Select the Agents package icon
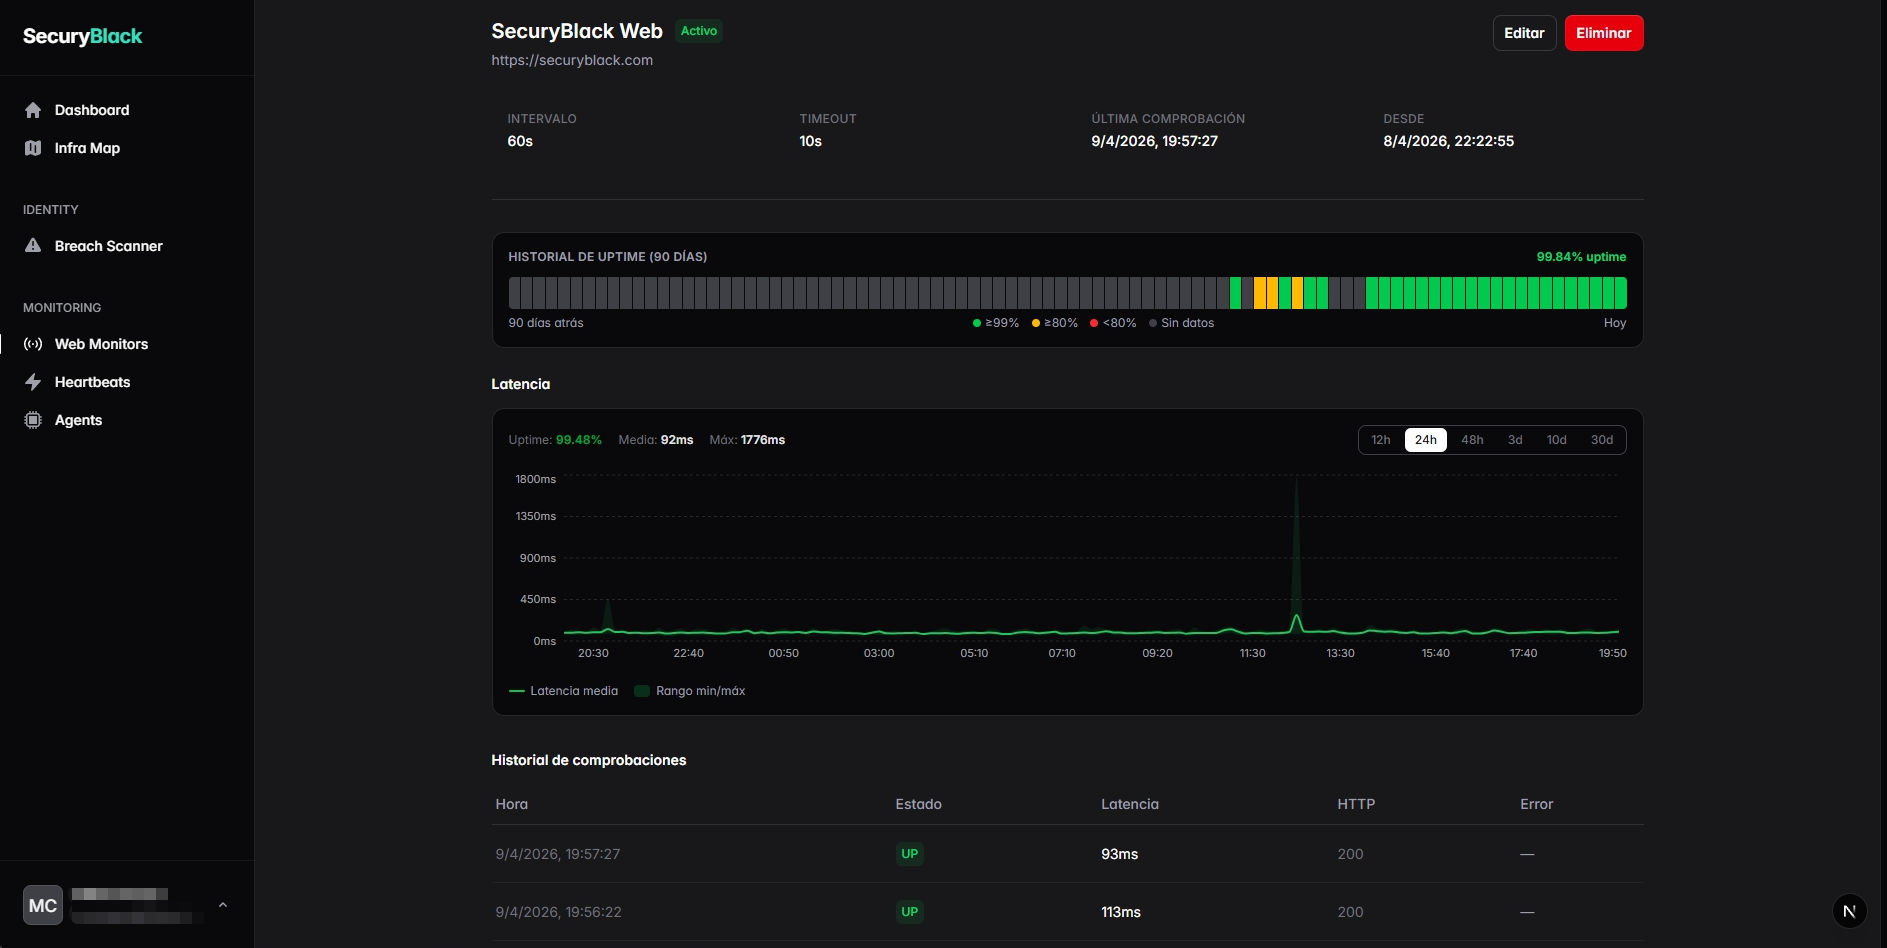Viewport: 1887px width, 948px height. 33,420
